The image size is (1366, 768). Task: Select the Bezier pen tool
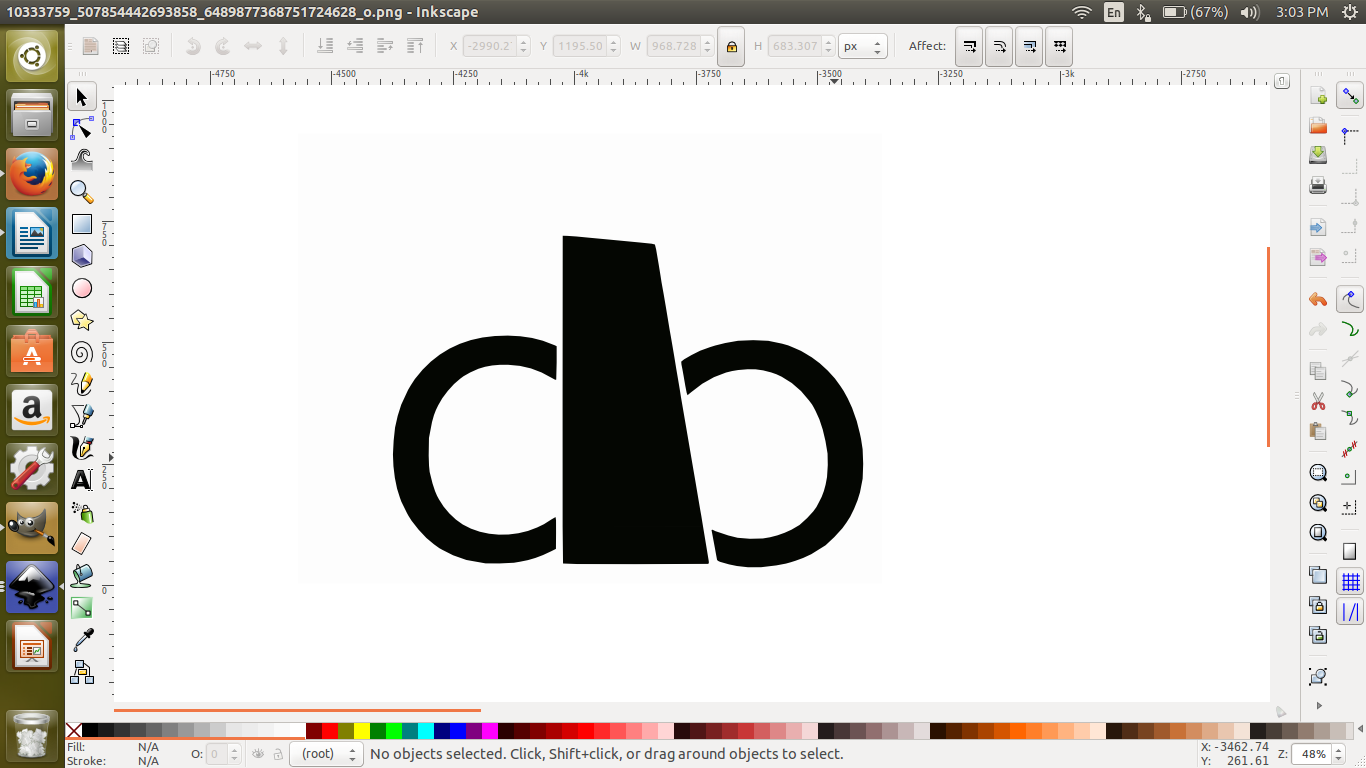82,415
